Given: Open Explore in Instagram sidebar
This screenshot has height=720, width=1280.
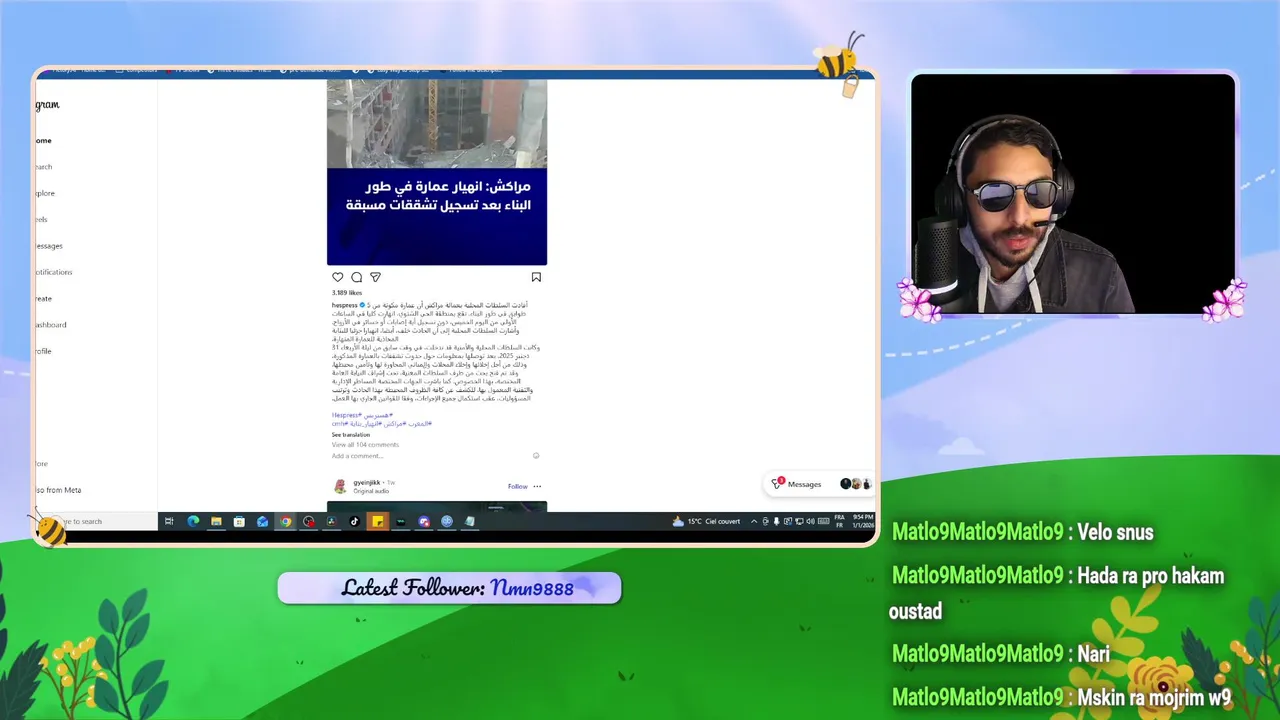Looking at the screenshot, I should coord(45,193).
